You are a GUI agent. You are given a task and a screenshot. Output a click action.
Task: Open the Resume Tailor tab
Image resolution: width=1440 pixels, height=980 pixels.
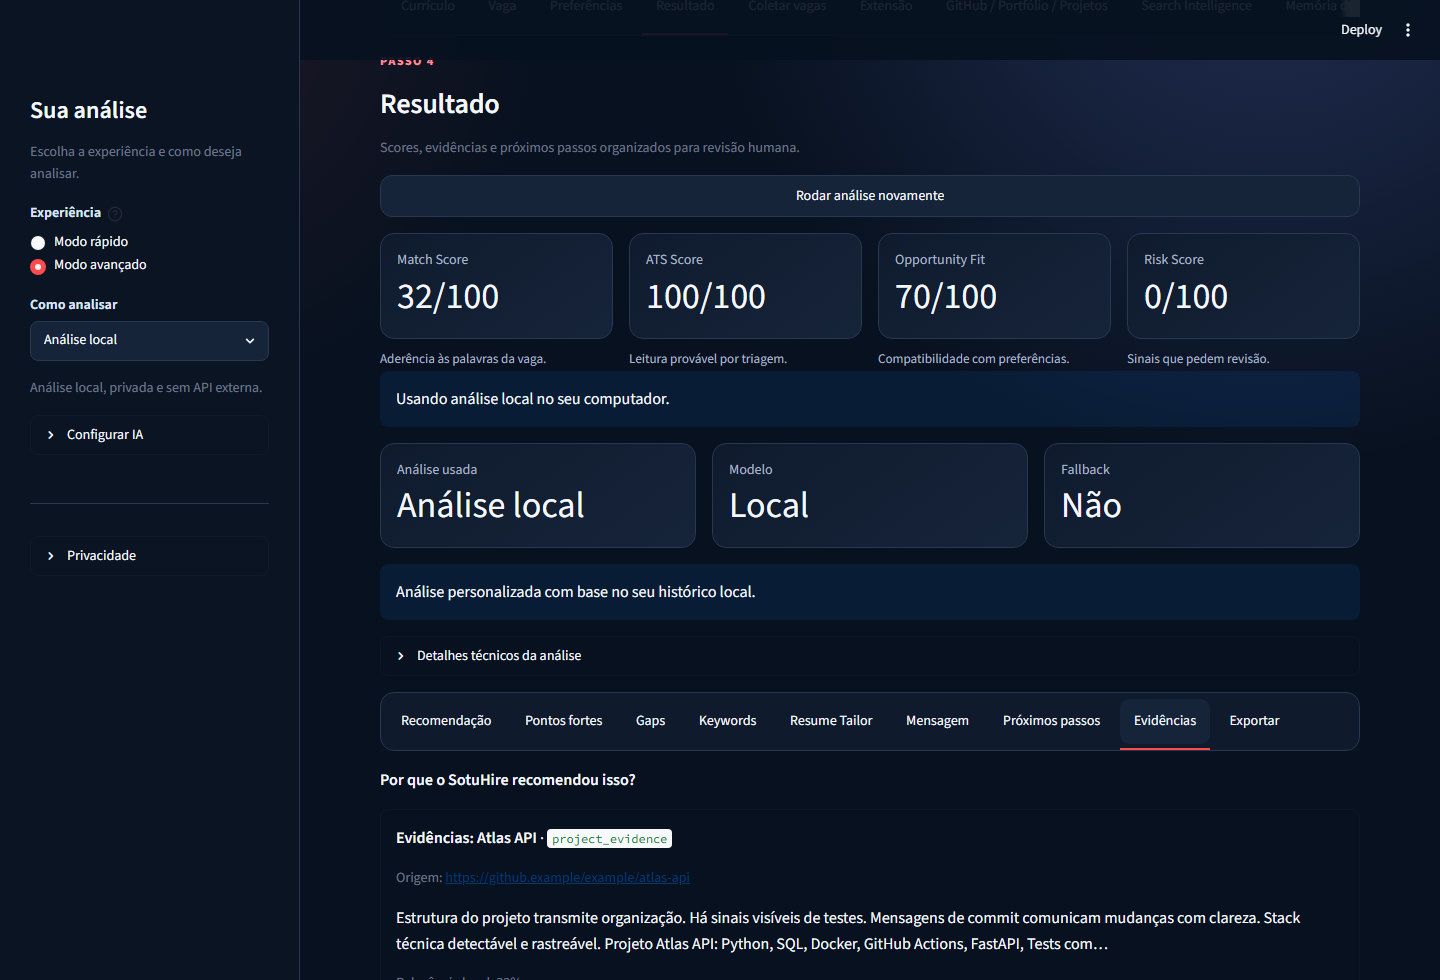(831, 721)
